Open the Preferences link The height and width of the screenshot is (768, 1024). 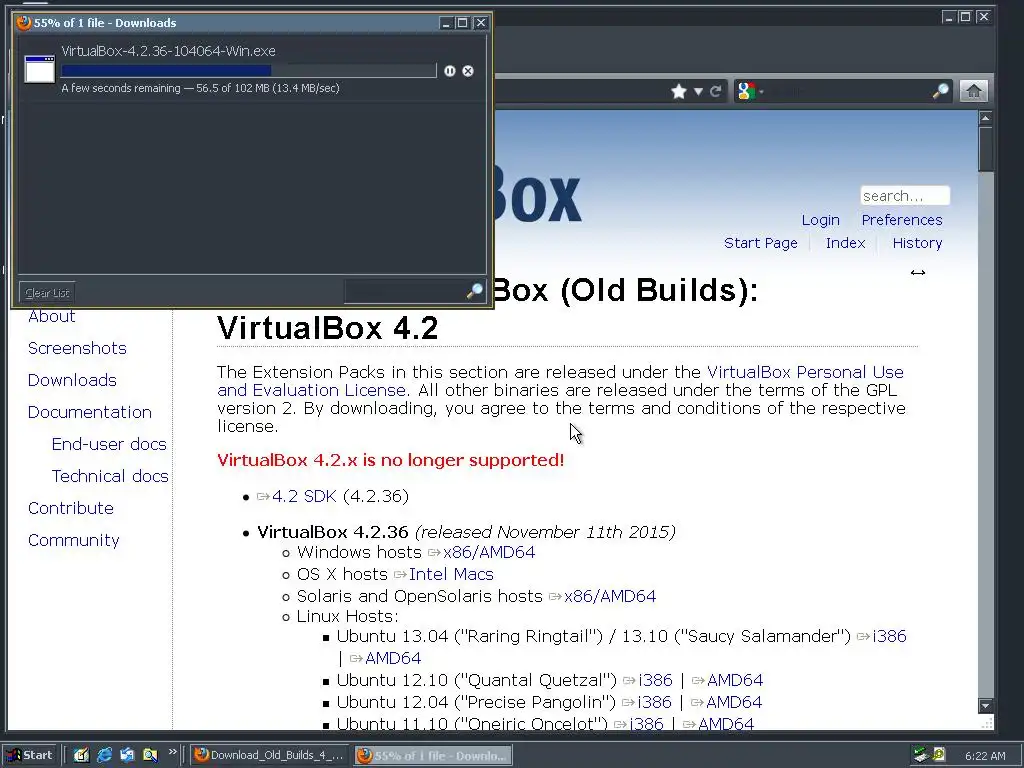(x=902, y=220)
